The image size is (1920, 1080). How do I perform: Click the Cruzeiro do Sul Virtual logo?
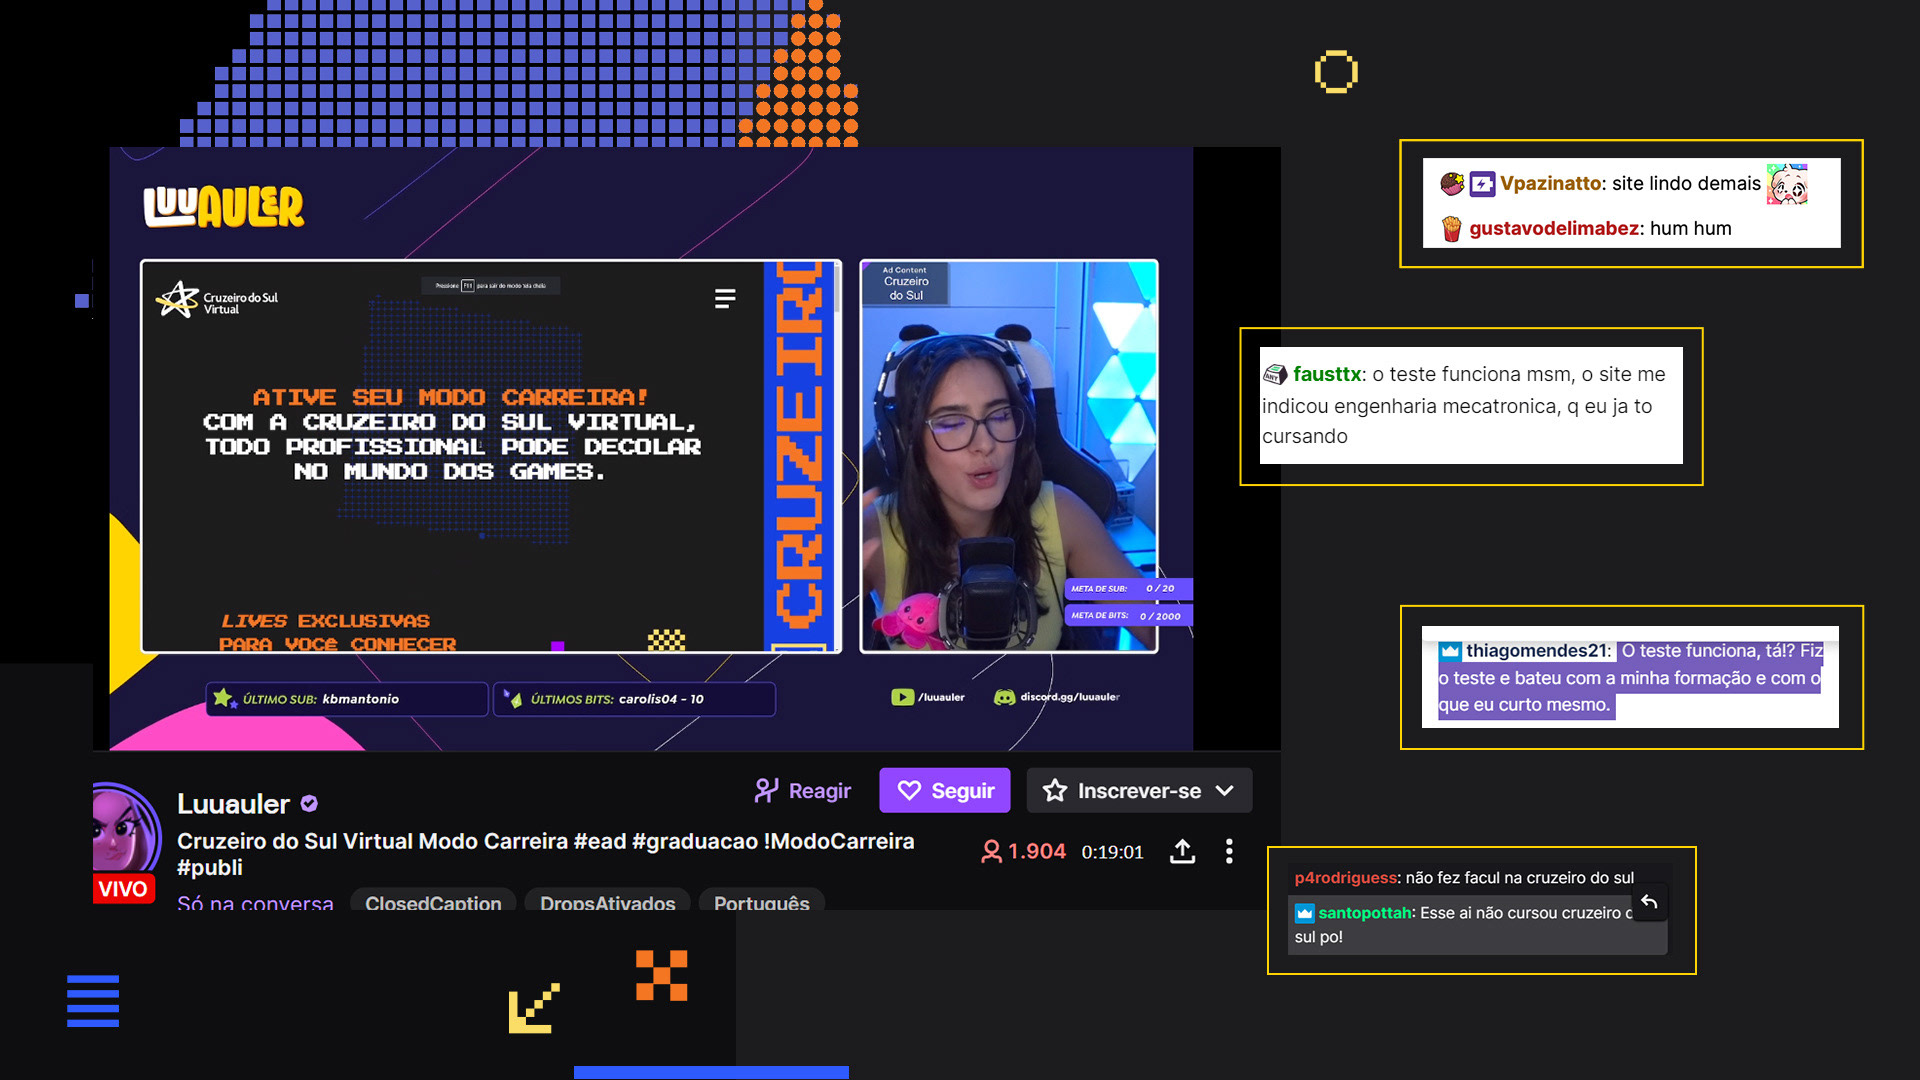(217, 299)
